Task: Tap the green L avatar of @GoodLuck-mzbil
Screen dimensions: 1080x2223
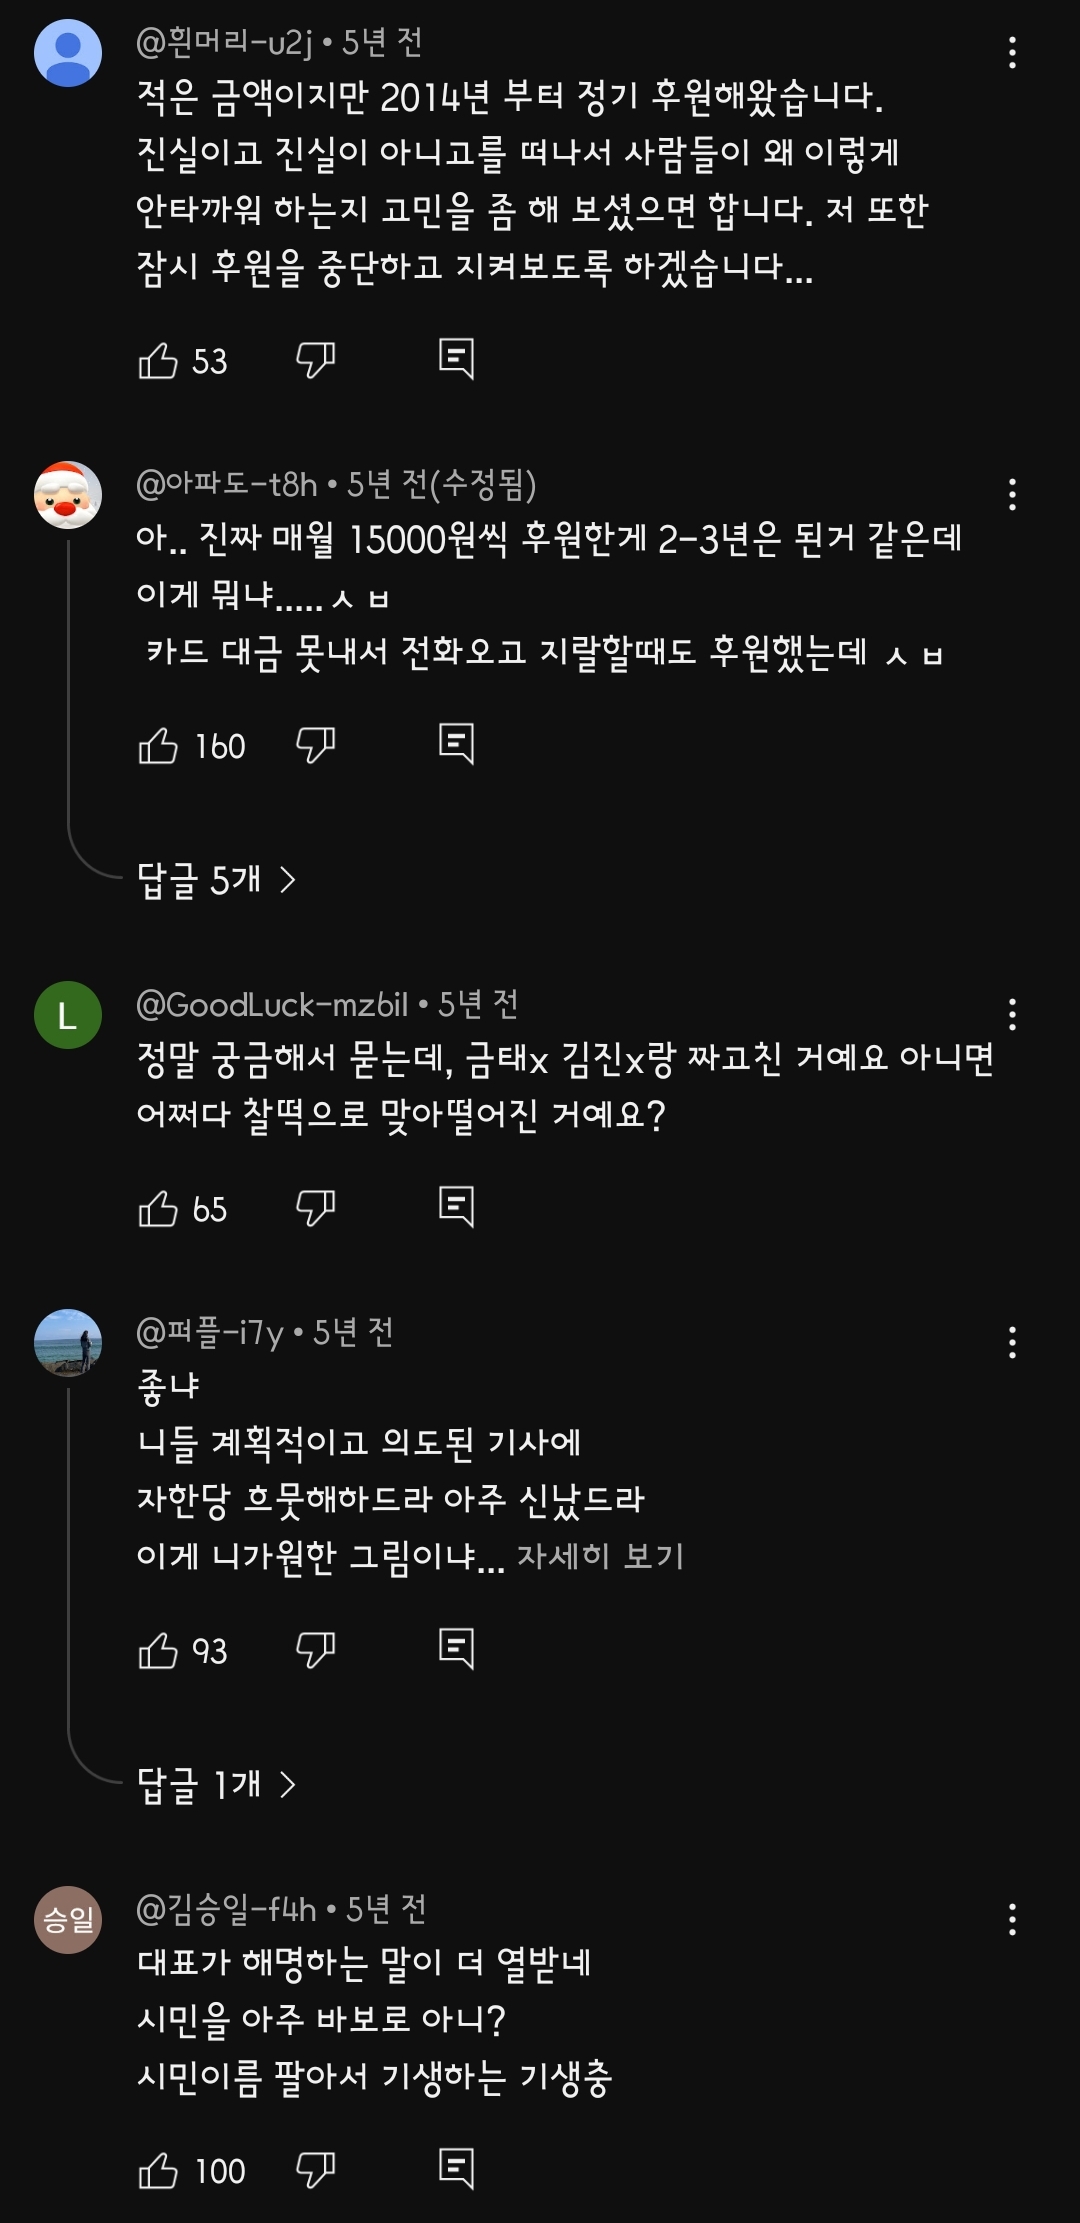Action: (x=68, y=1015)
